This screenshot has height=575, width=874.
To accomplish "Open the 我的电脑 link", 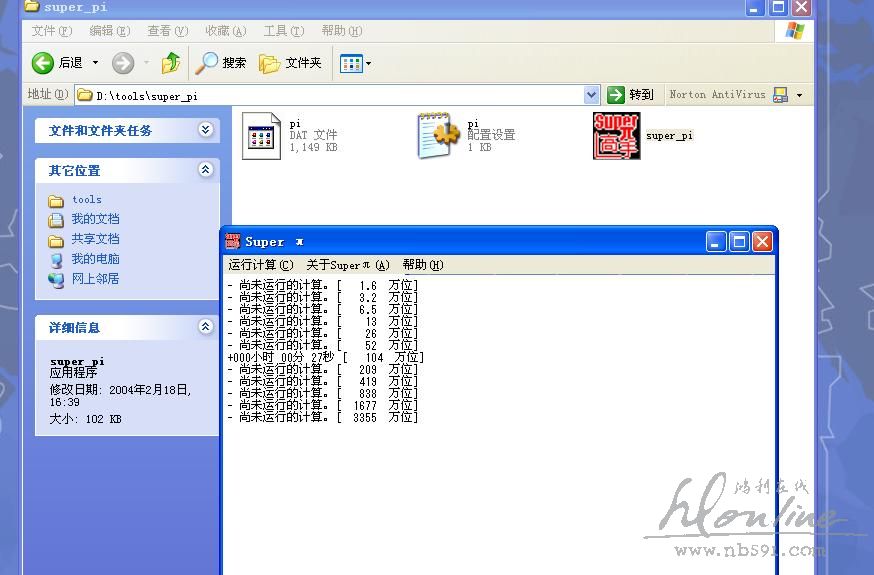I will [x=95, y=259].
